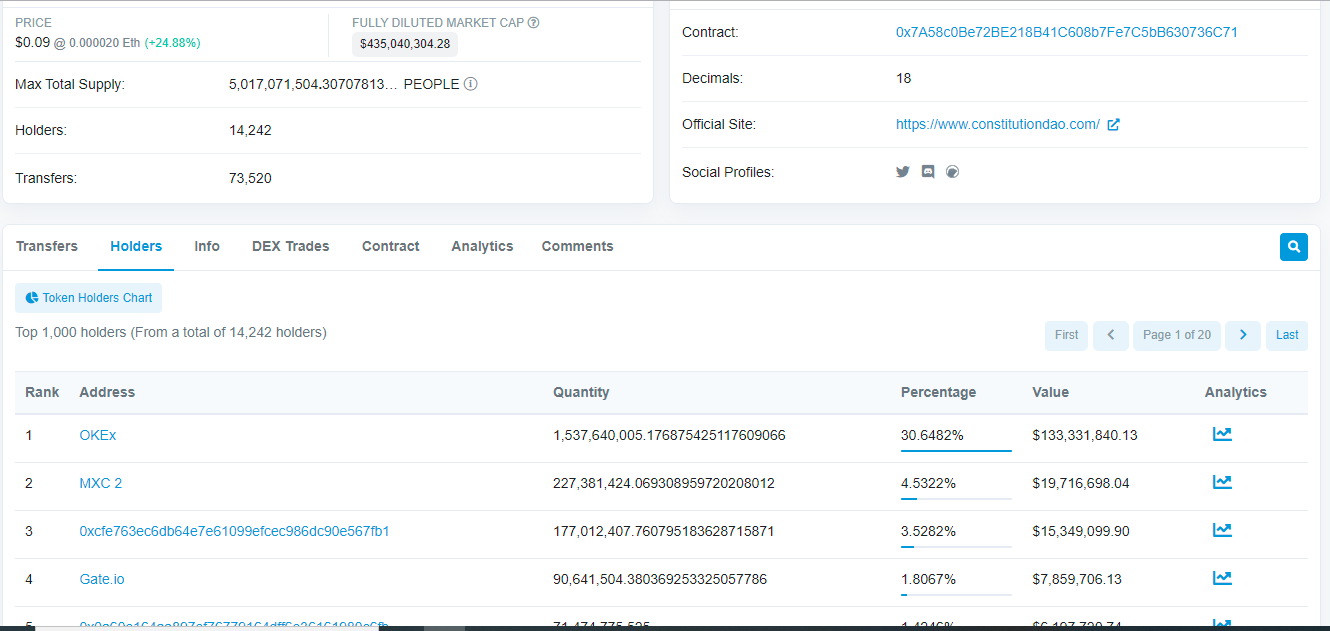Open the Analytics tab
The image size is (1330, 631).
482,246
